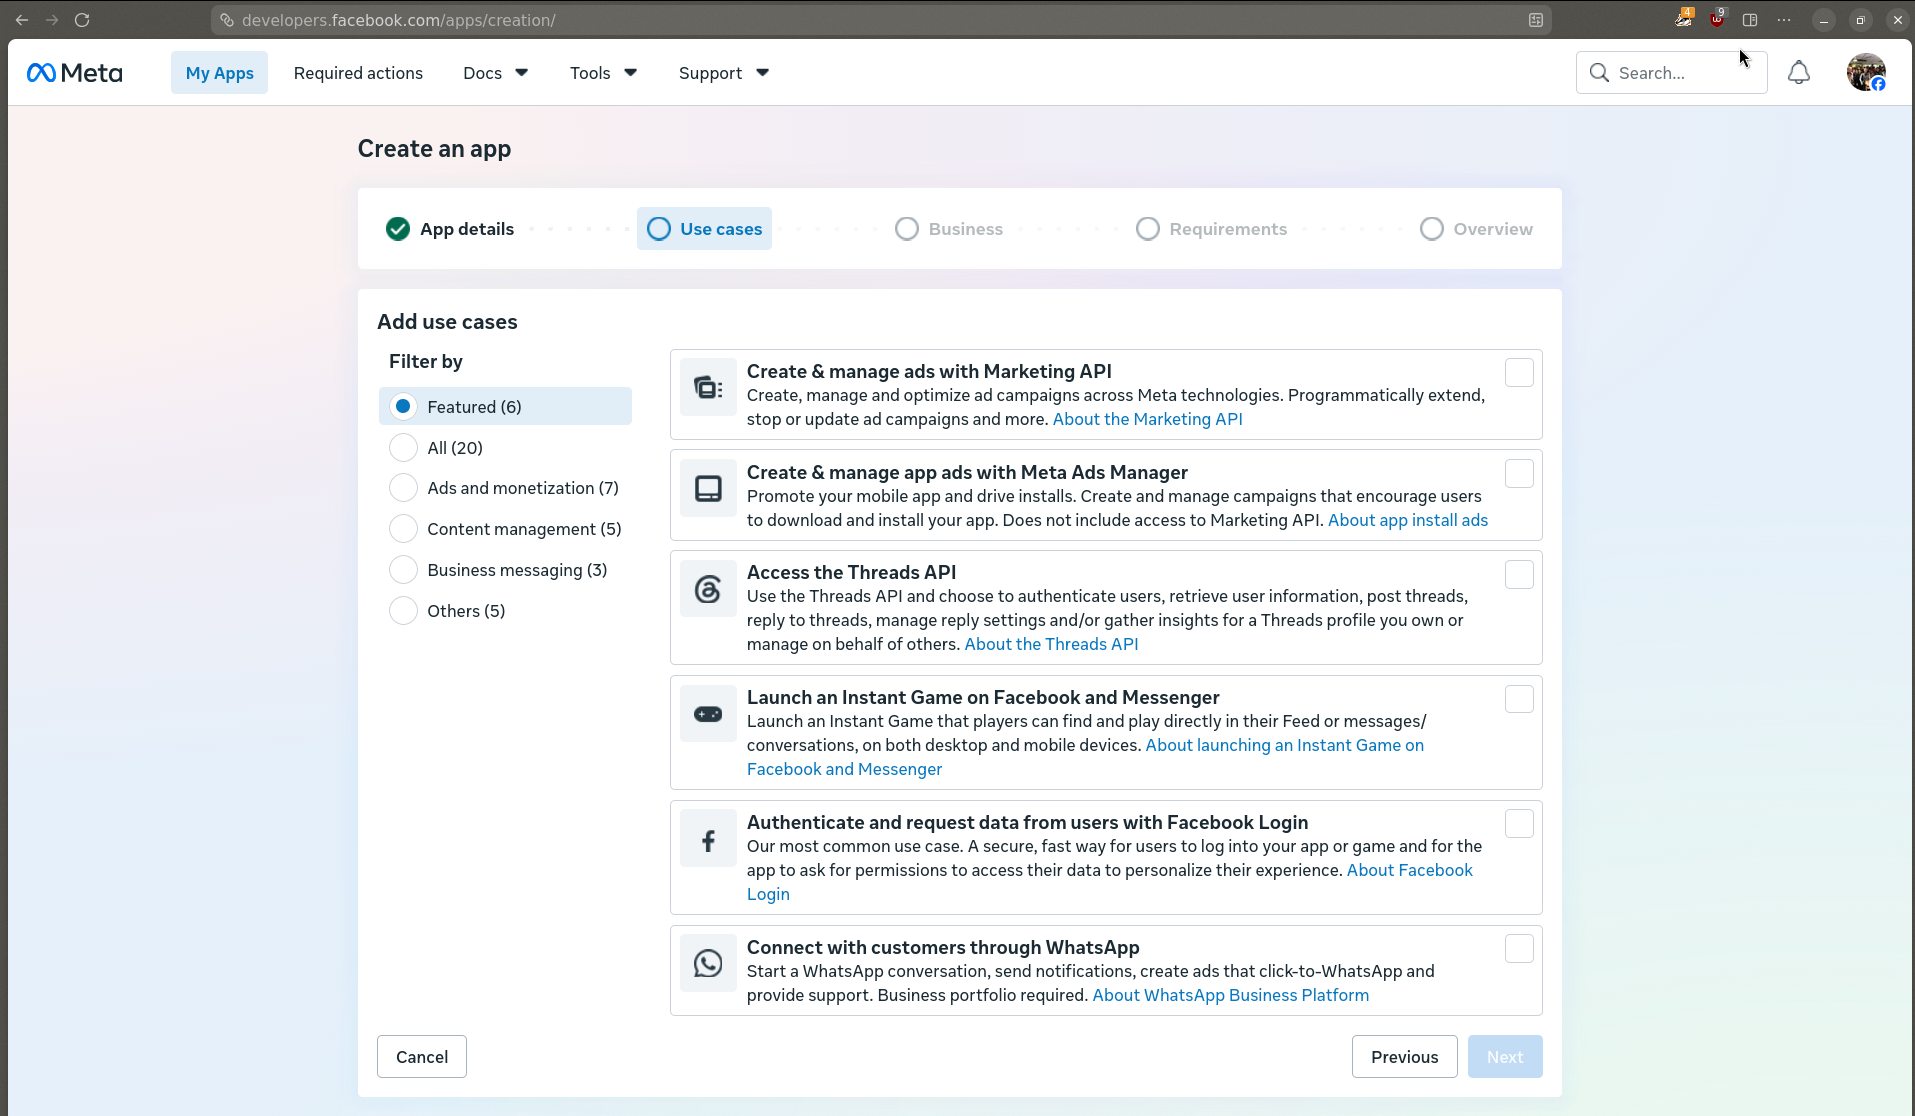Go back with the browser back arrow
Screen dimensions: 1915x1116
22,20
